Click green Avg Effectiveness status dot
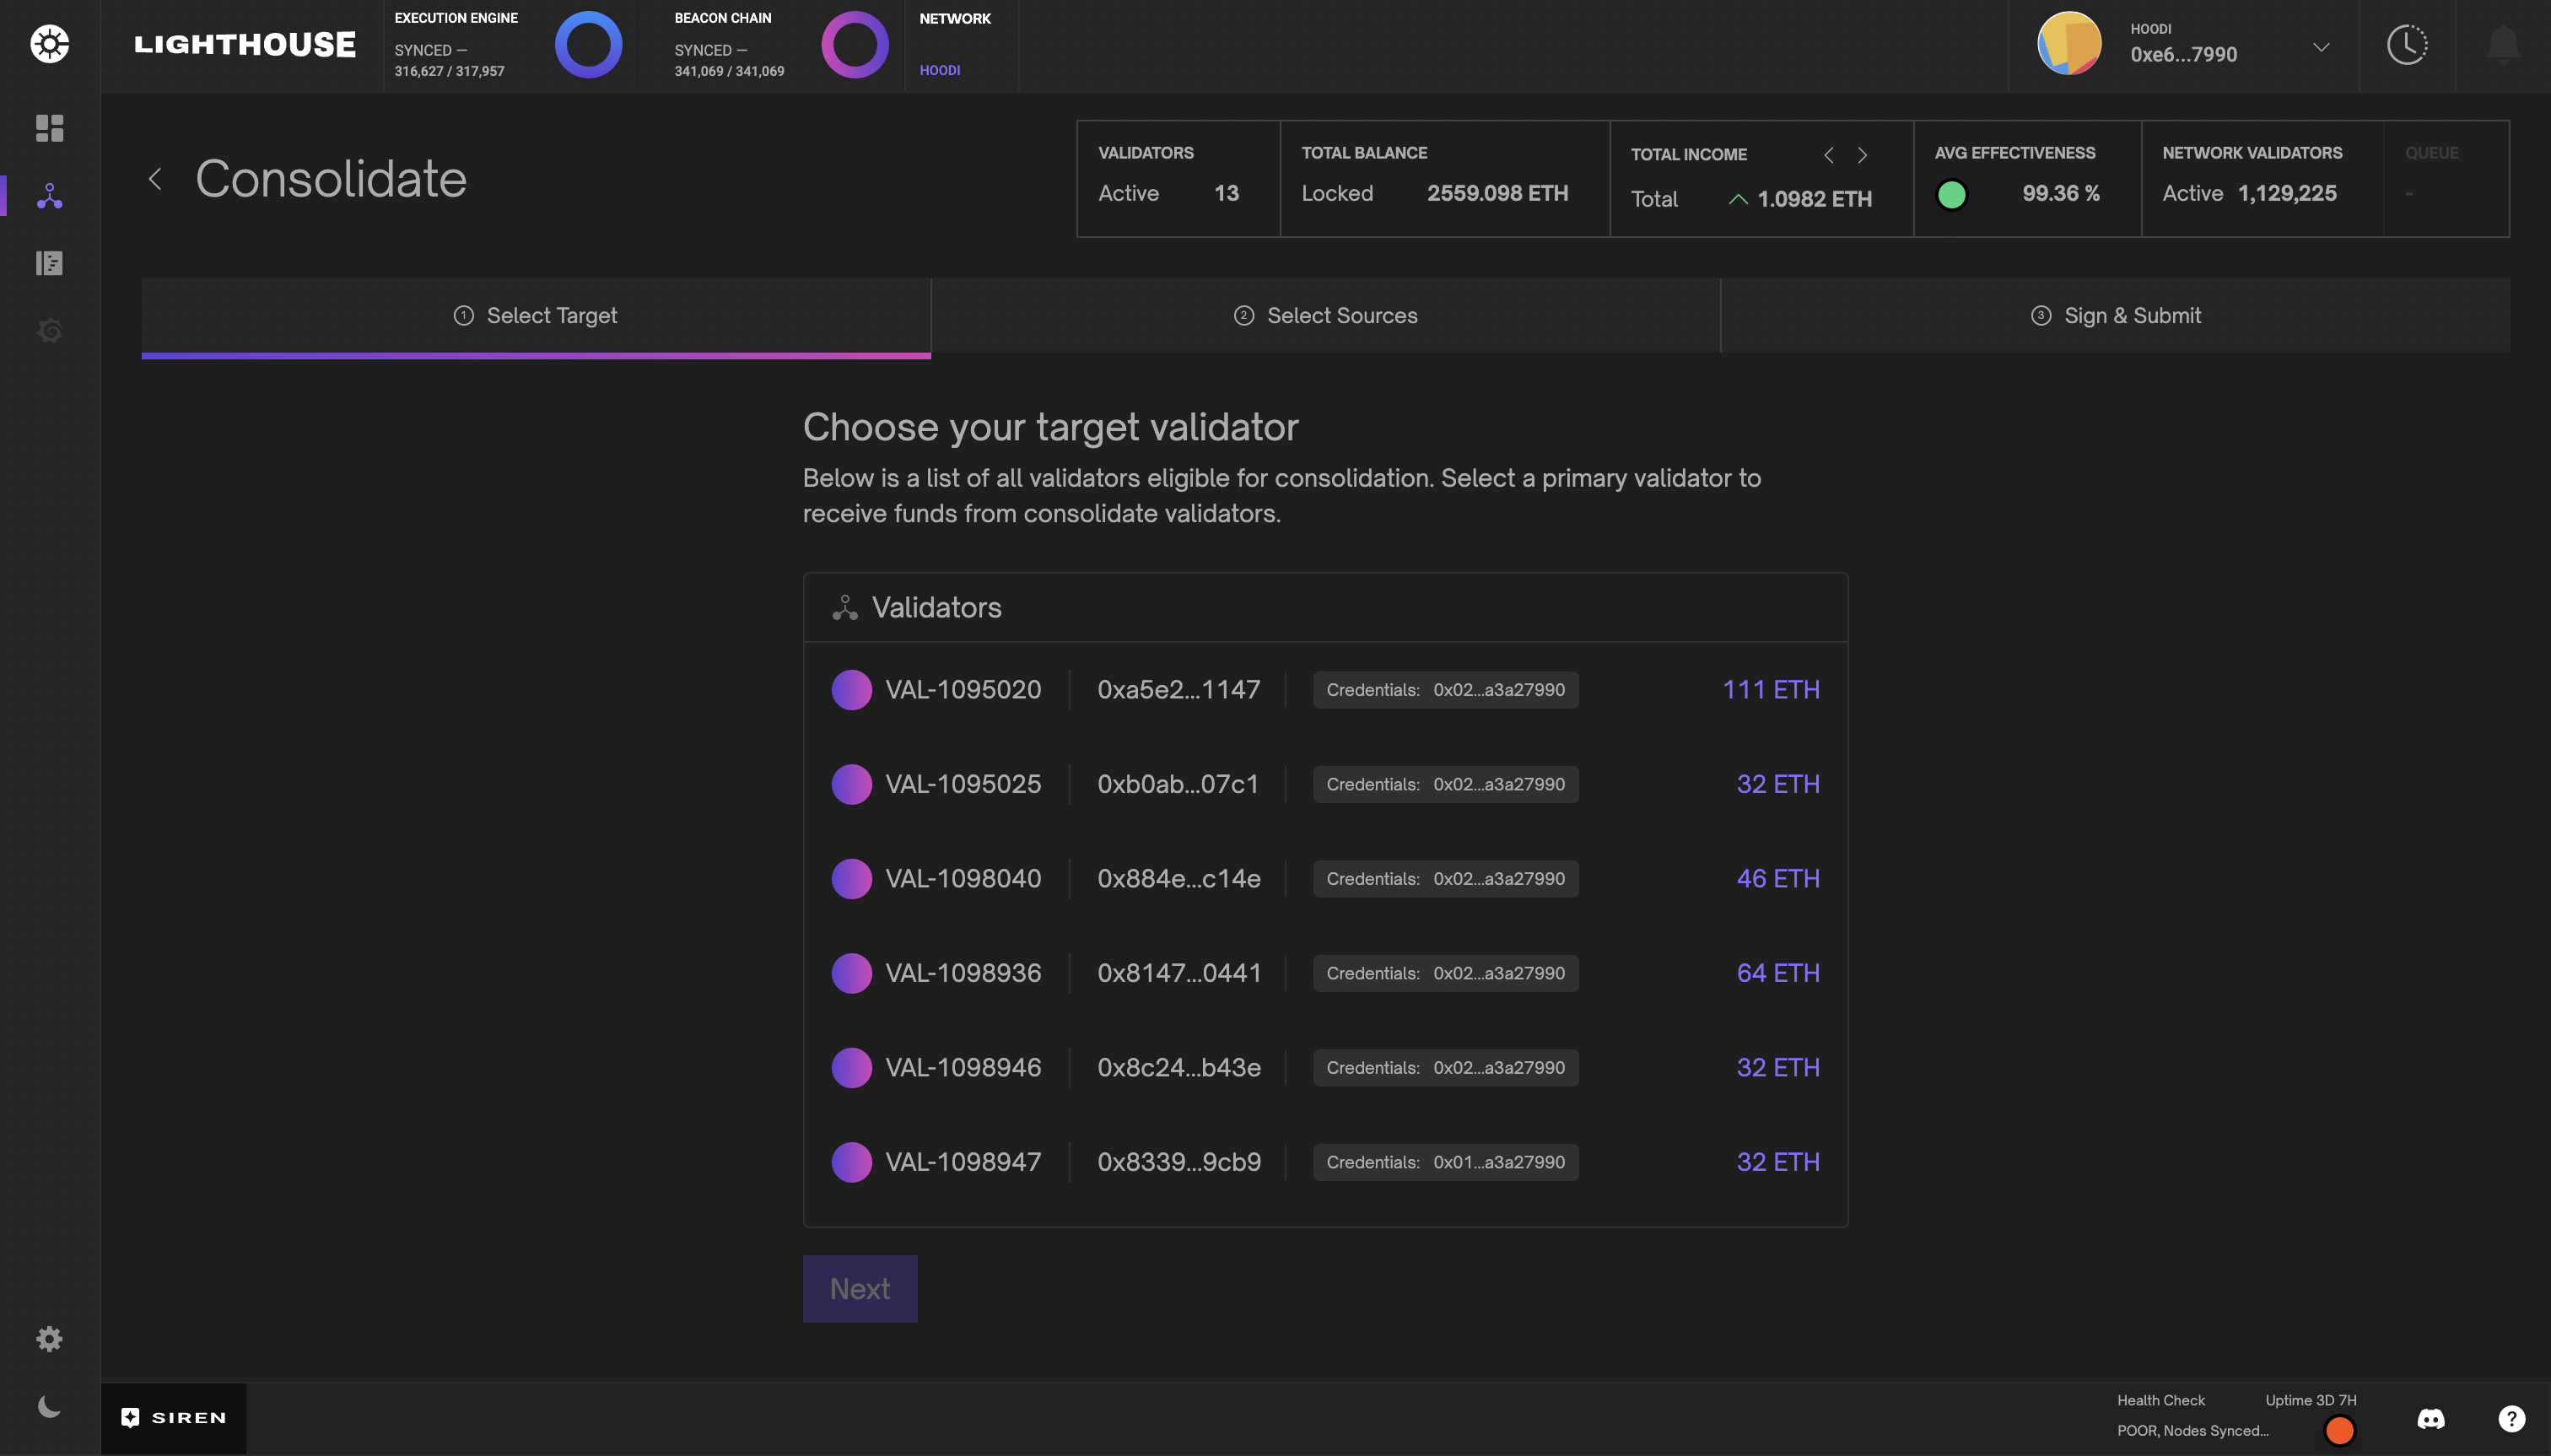The image size is (2551, 1456). pyautogui.click(x=1951, y=194)
